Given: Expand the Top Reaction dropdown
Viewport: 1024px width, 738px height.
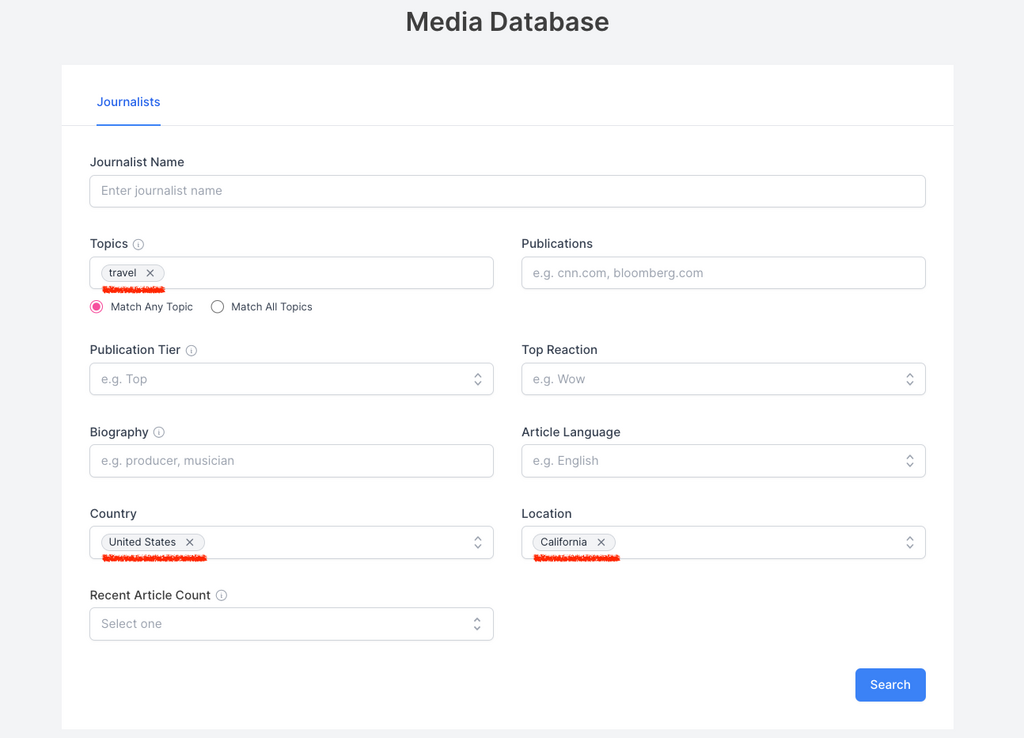Looking at the screenshot, I should (x=723, y=379).
